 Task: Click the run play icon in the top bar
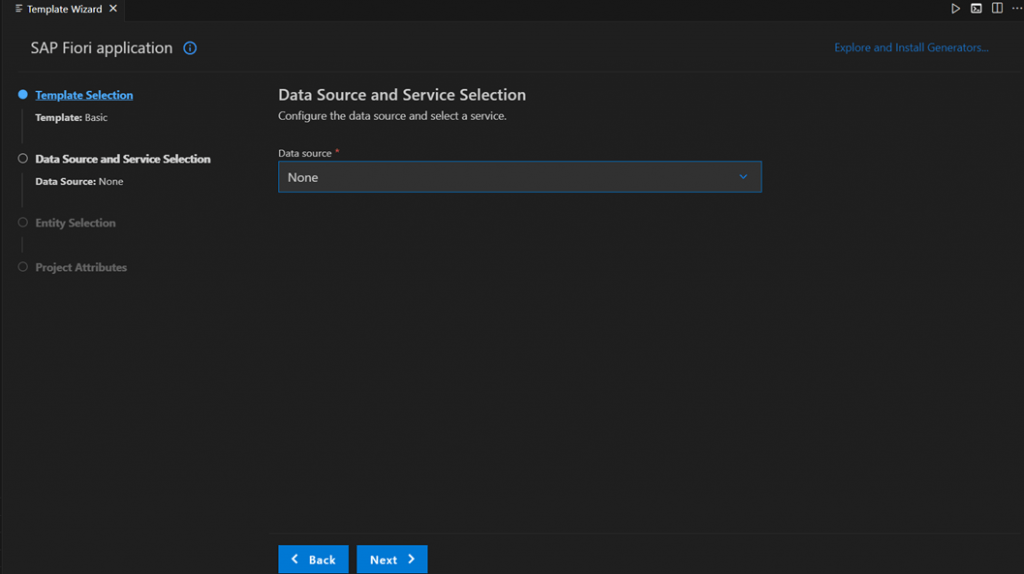(x=955, y=8)
